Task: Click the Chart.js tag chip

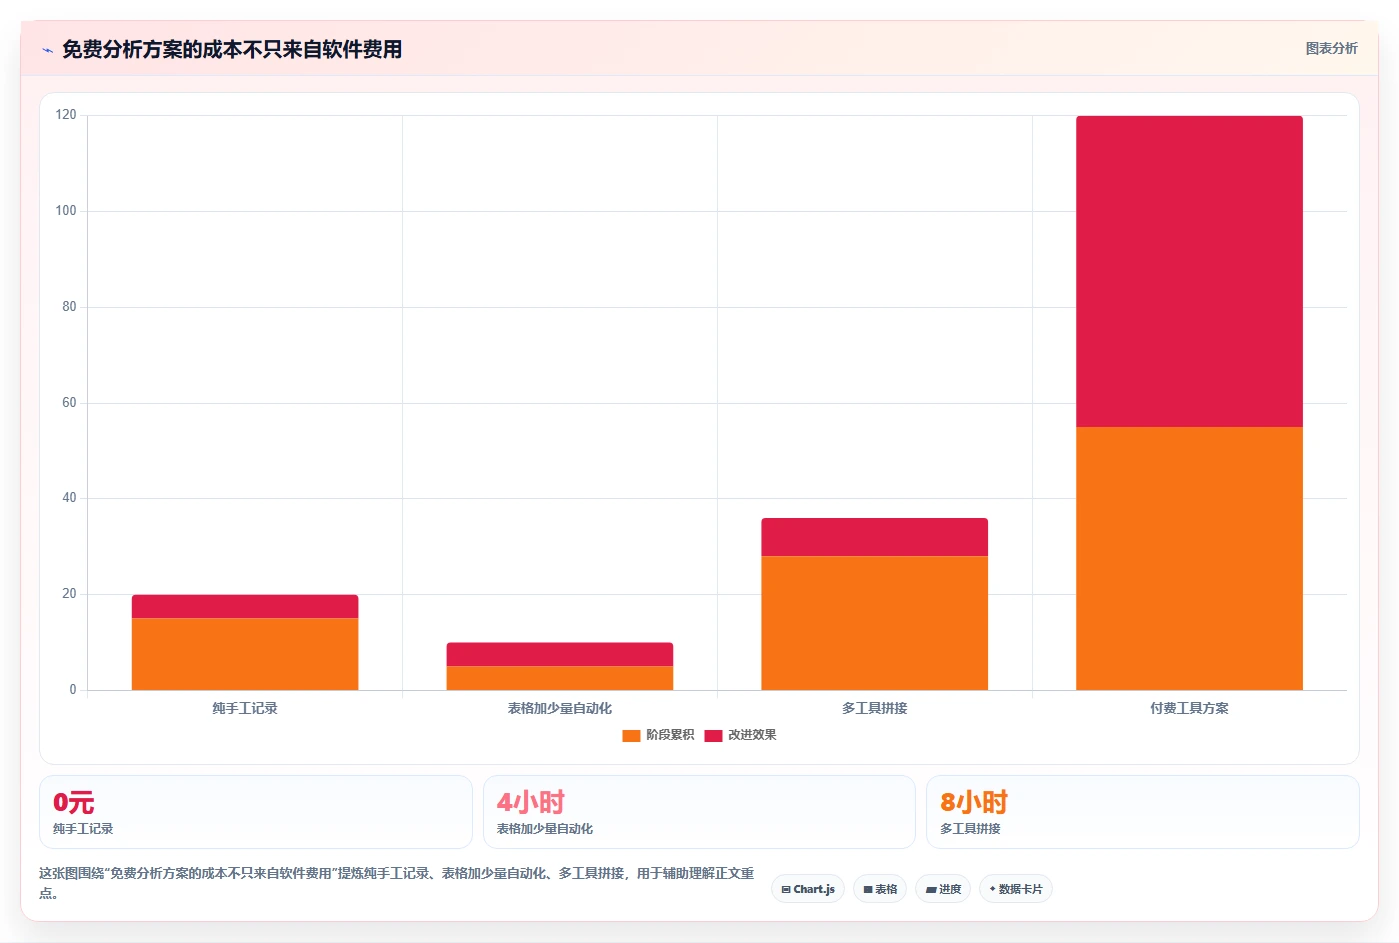Action: (808, 889)
